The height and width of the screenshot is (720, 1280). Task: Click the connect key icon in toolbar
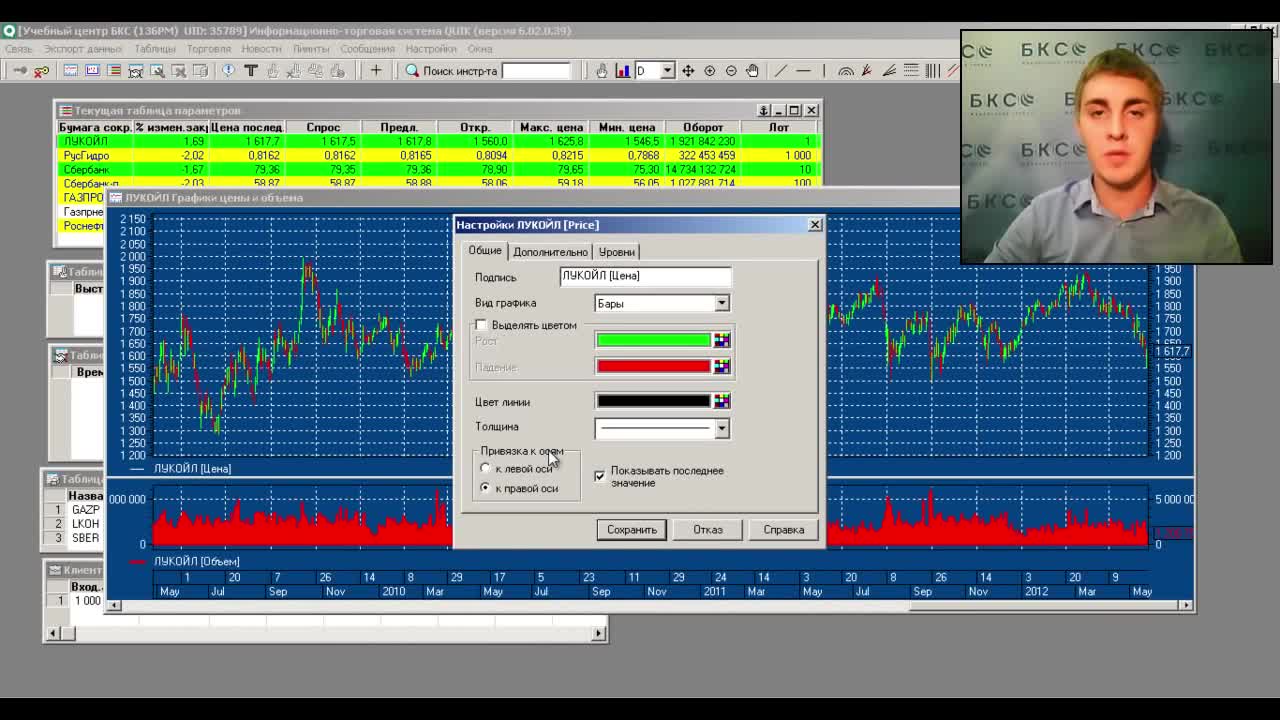coord(20,71)
